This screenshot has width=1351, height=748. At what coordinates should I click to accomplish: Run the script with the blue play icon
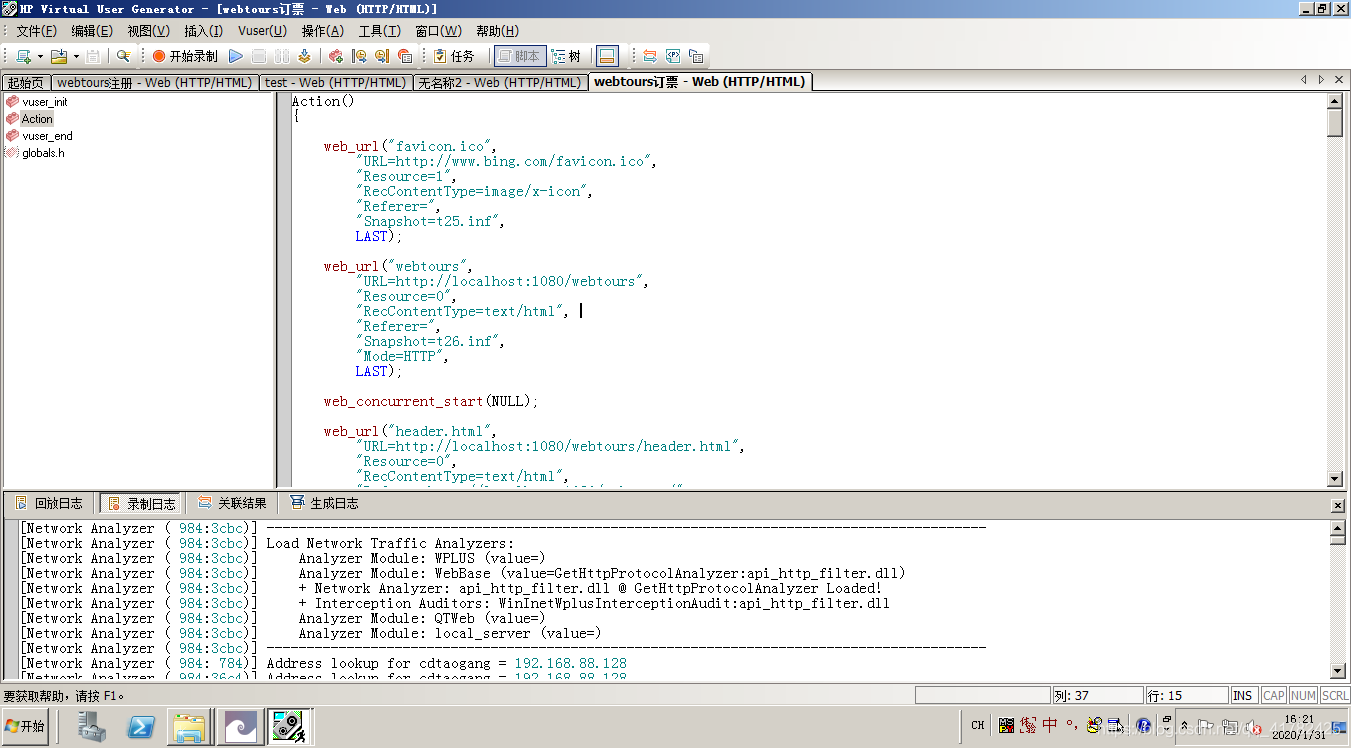tap(236, 56)
